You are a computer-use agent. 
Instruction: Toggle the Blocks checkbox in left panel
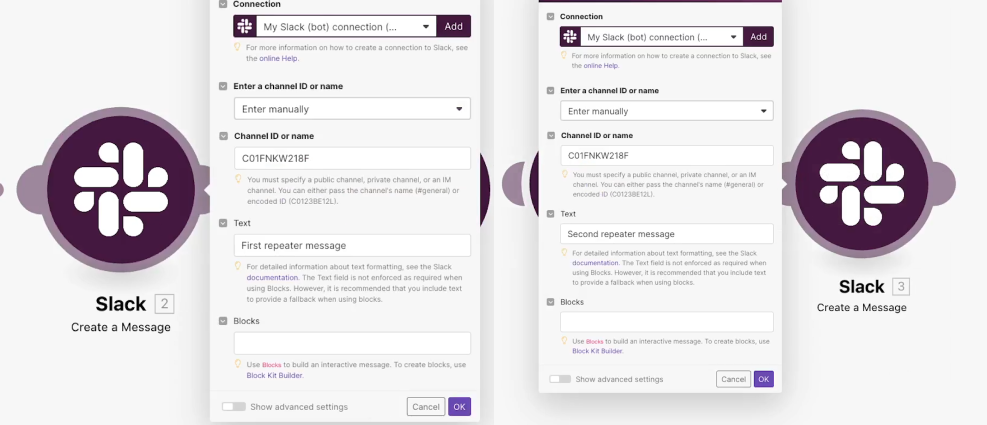[x=223, y=320]
